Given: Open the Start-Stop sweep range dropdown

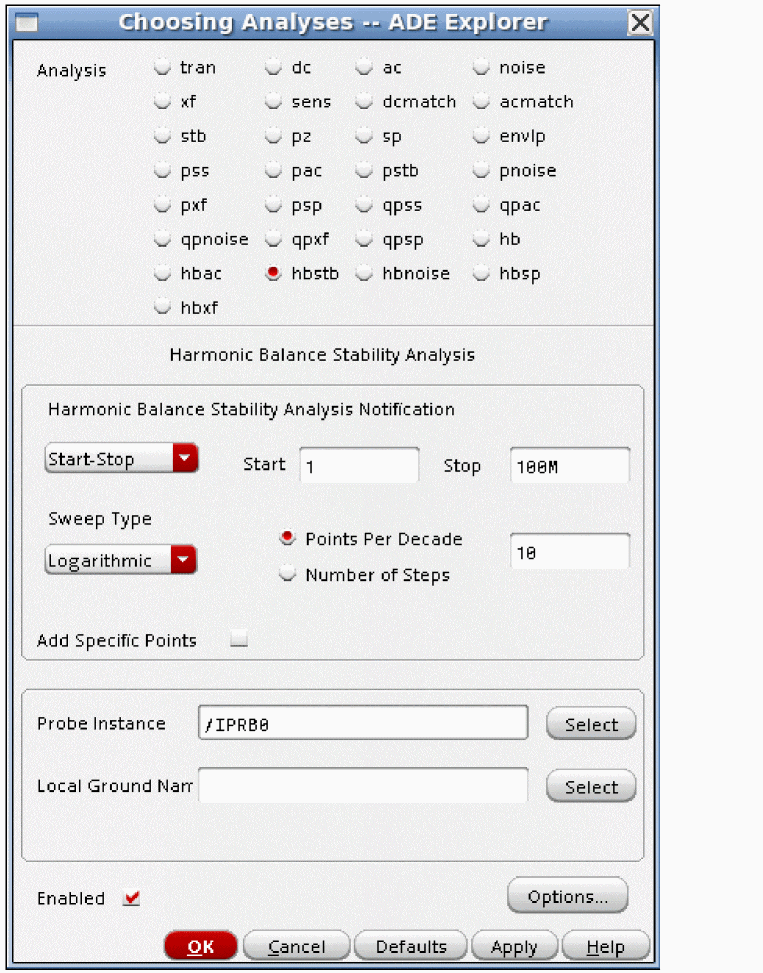Looking at the screenshot, I should pyautogui.click(x=122, y=460).
